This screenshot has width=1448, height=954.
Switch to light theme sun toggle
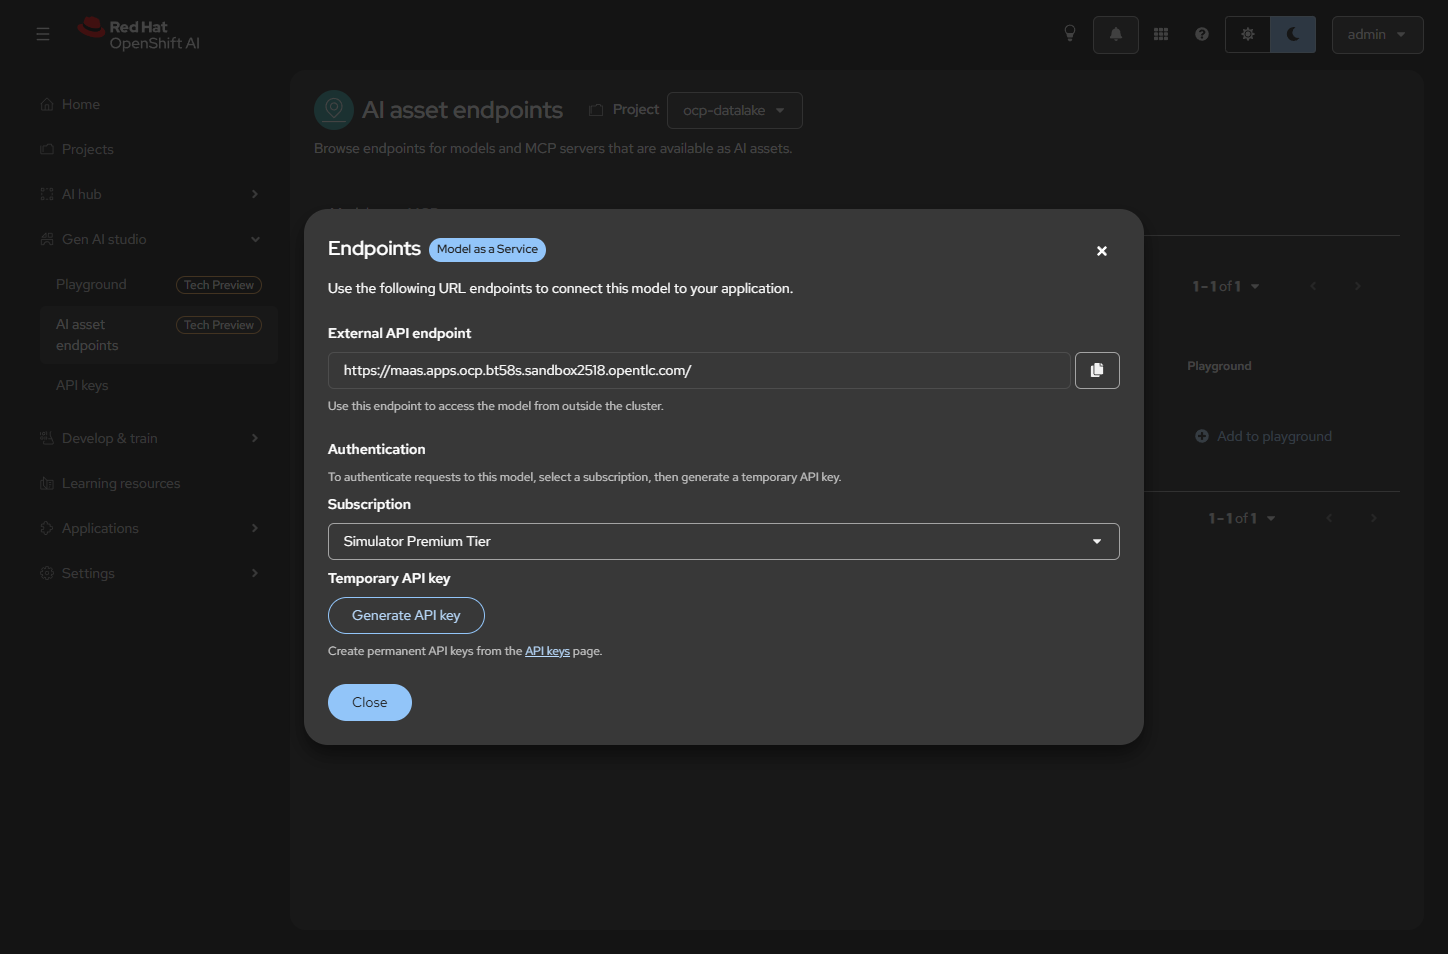click(1248, 34)
